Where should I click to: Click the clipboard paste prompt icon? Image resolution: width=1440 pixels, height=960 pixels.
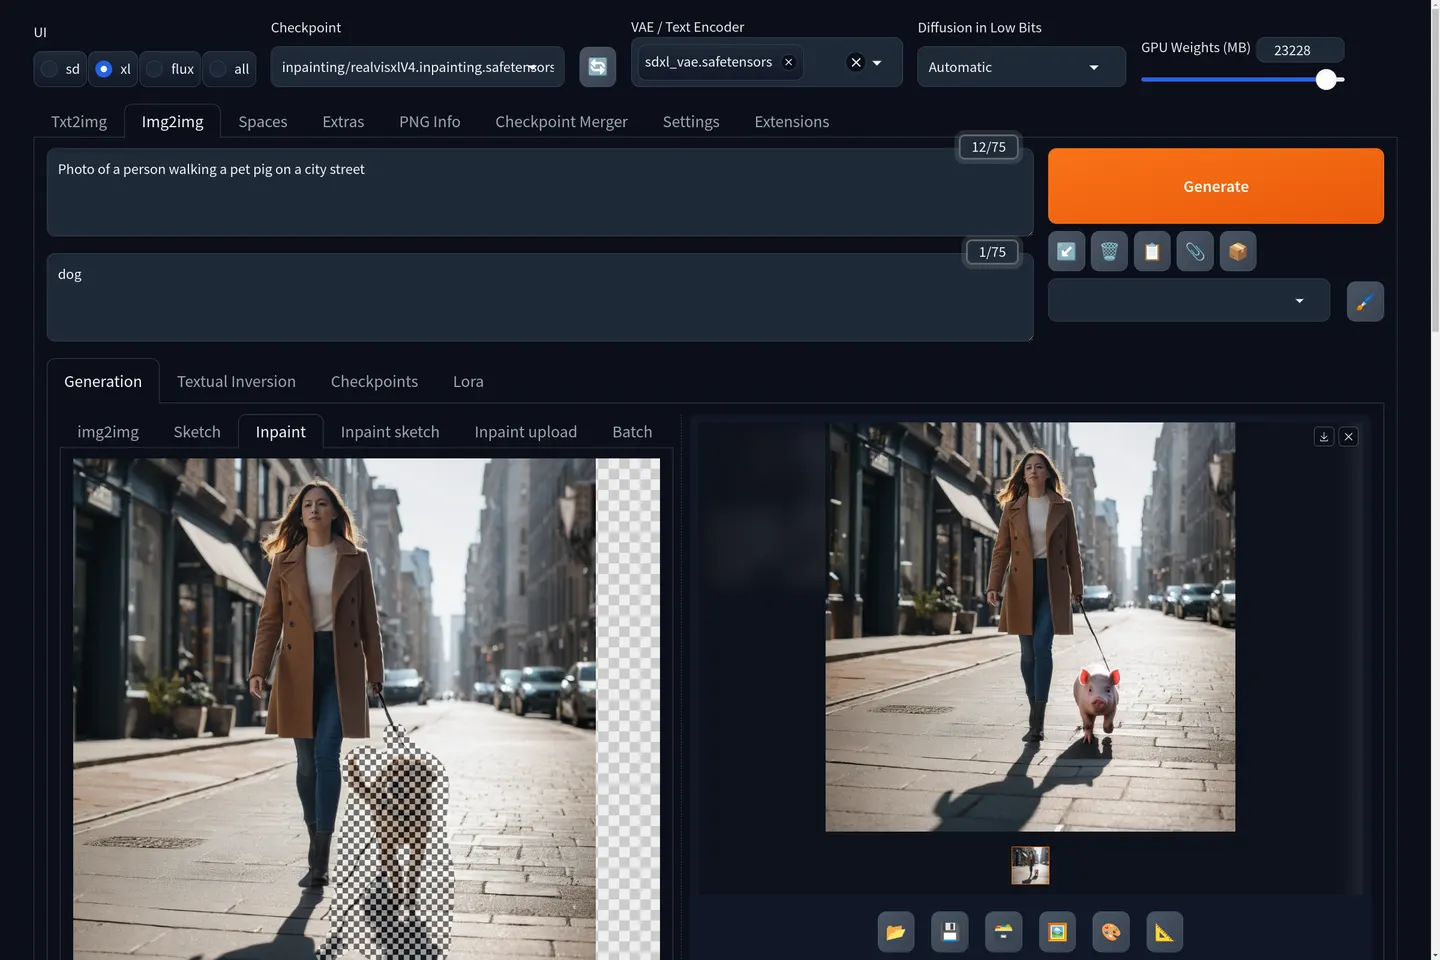tap(1152, 252)
